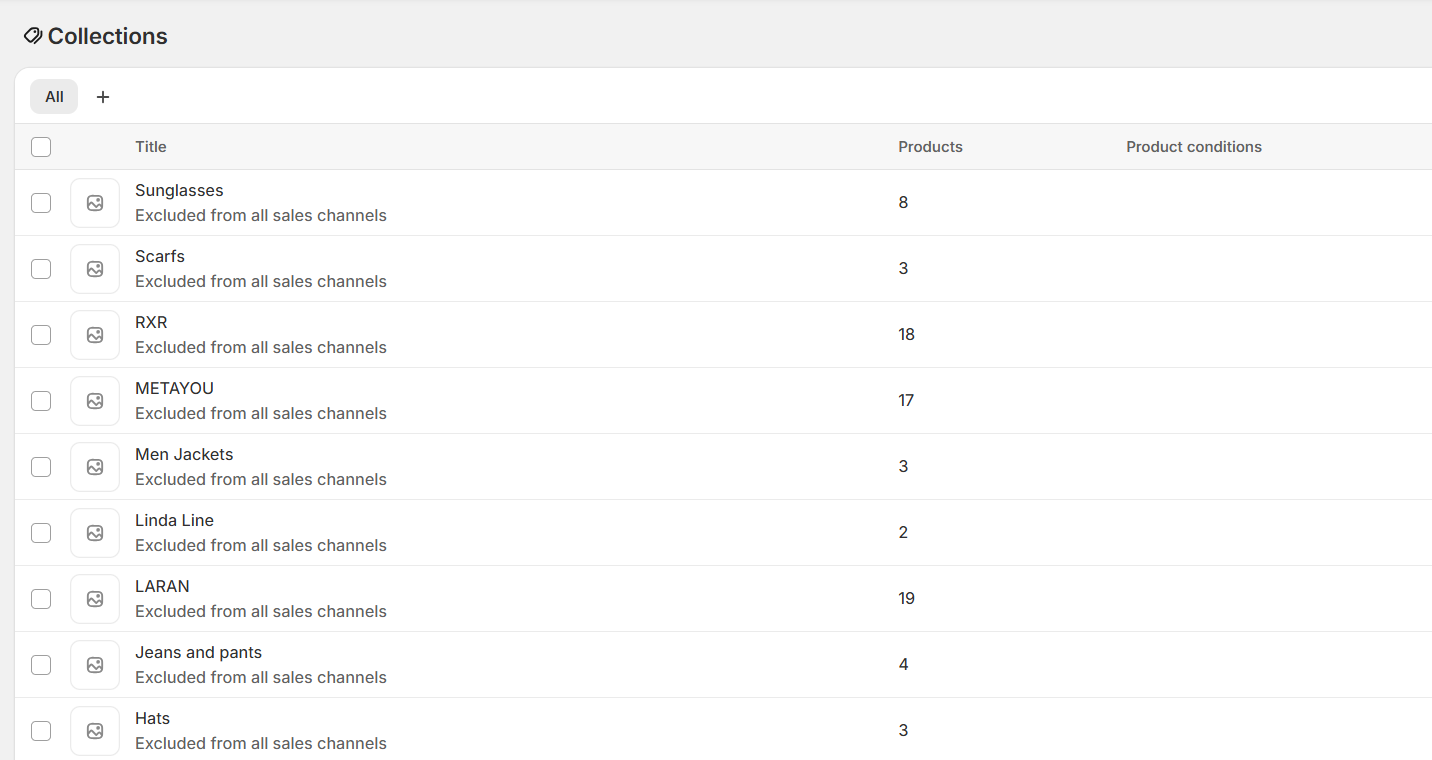
Task: Open the Men Jackets collection
Action: click(x=184, y=455)
